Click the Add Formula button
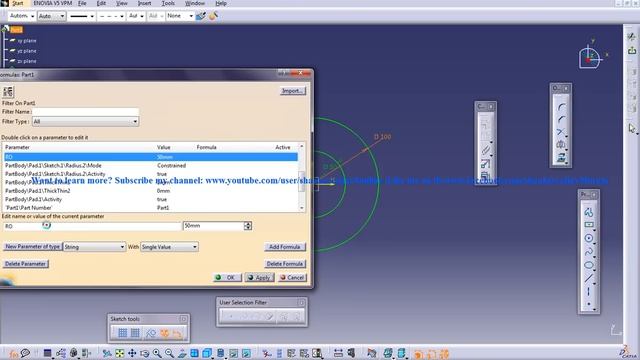The image size is (640, 360). 284,247
